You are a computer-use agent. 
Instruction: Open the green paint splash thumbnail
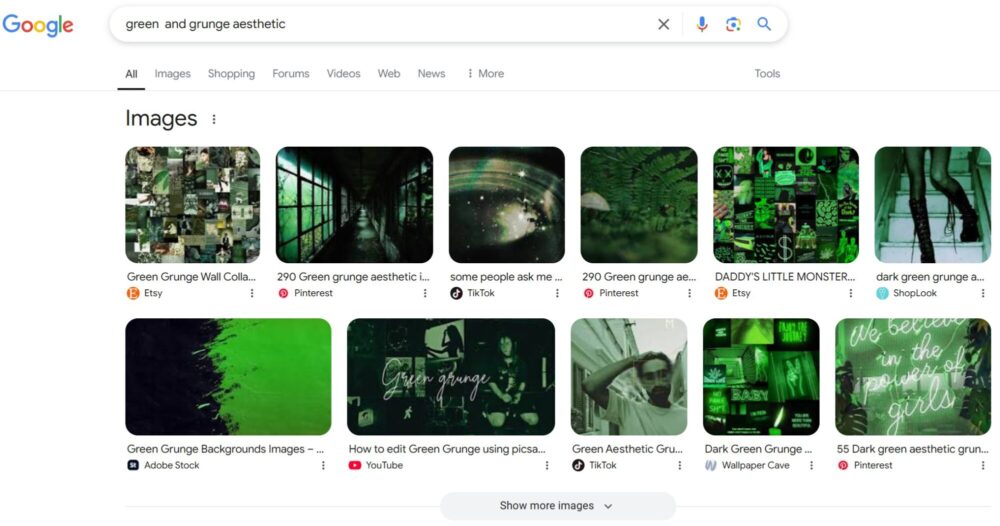228,376
